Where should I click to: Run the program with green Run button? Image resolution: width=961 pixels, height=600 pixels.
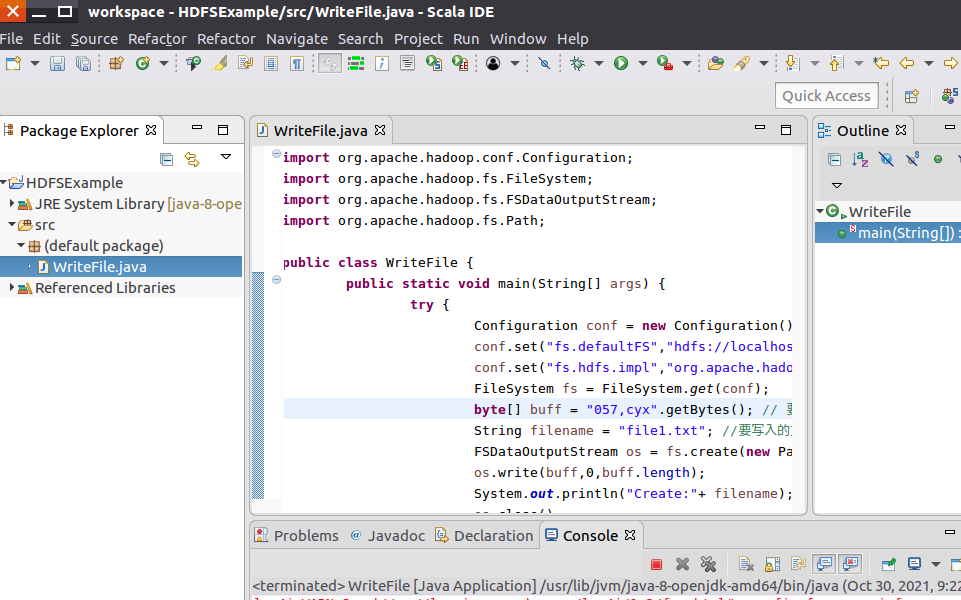[x=621, y=63]
